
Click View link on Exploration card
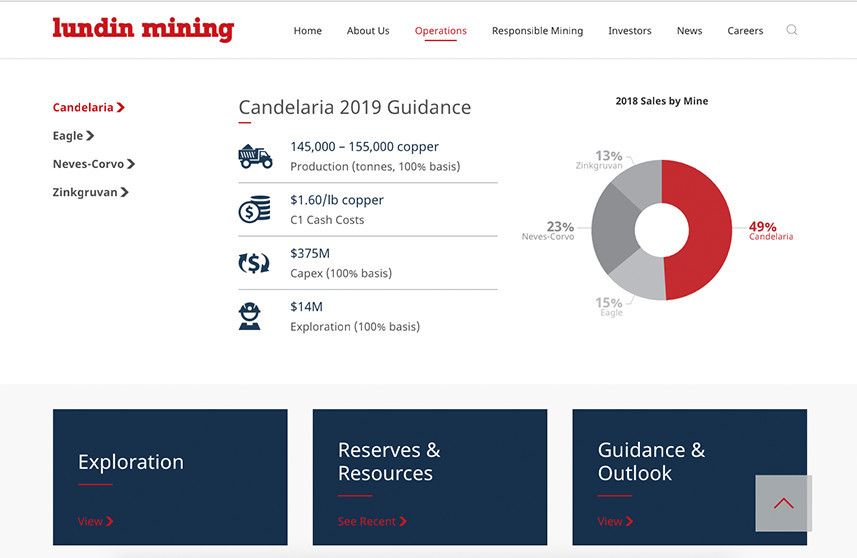point(96,521)
